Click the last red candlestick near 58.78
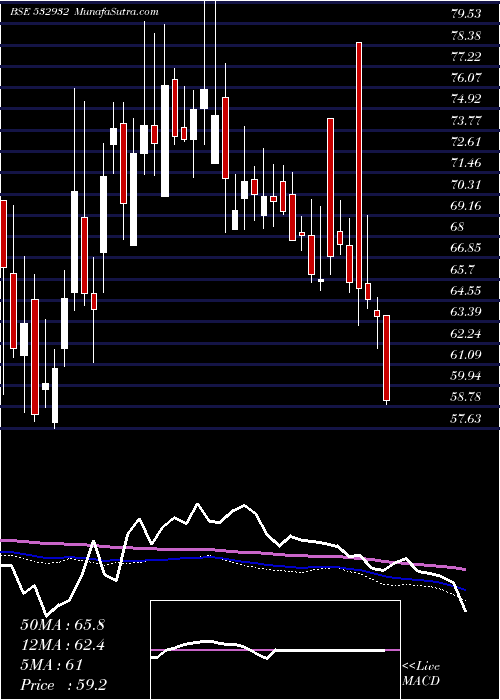This screenshot has width=500, height=700. [387, 358]
